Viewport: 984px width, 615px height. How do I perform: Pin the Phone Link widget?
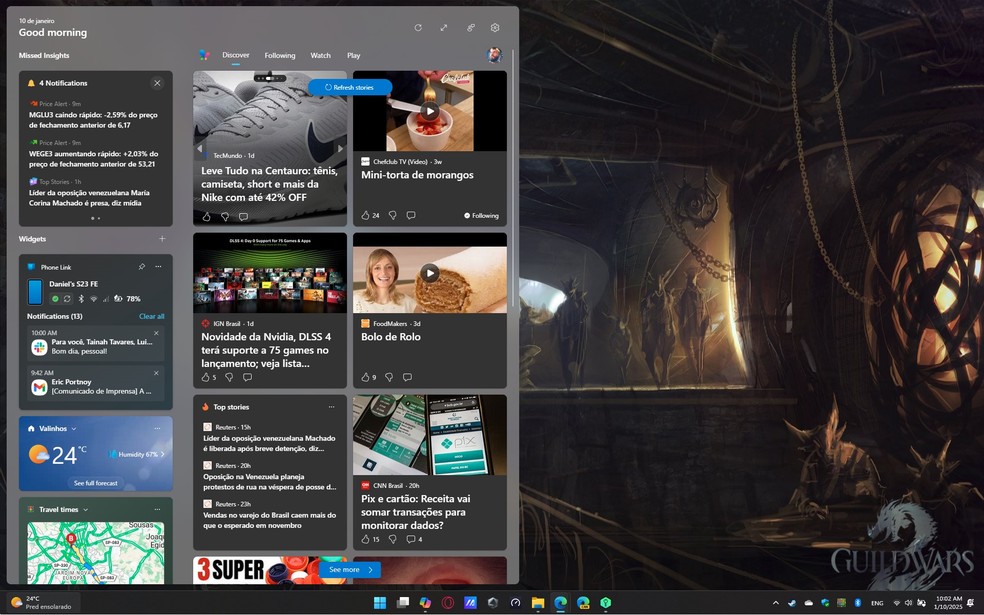141,267
